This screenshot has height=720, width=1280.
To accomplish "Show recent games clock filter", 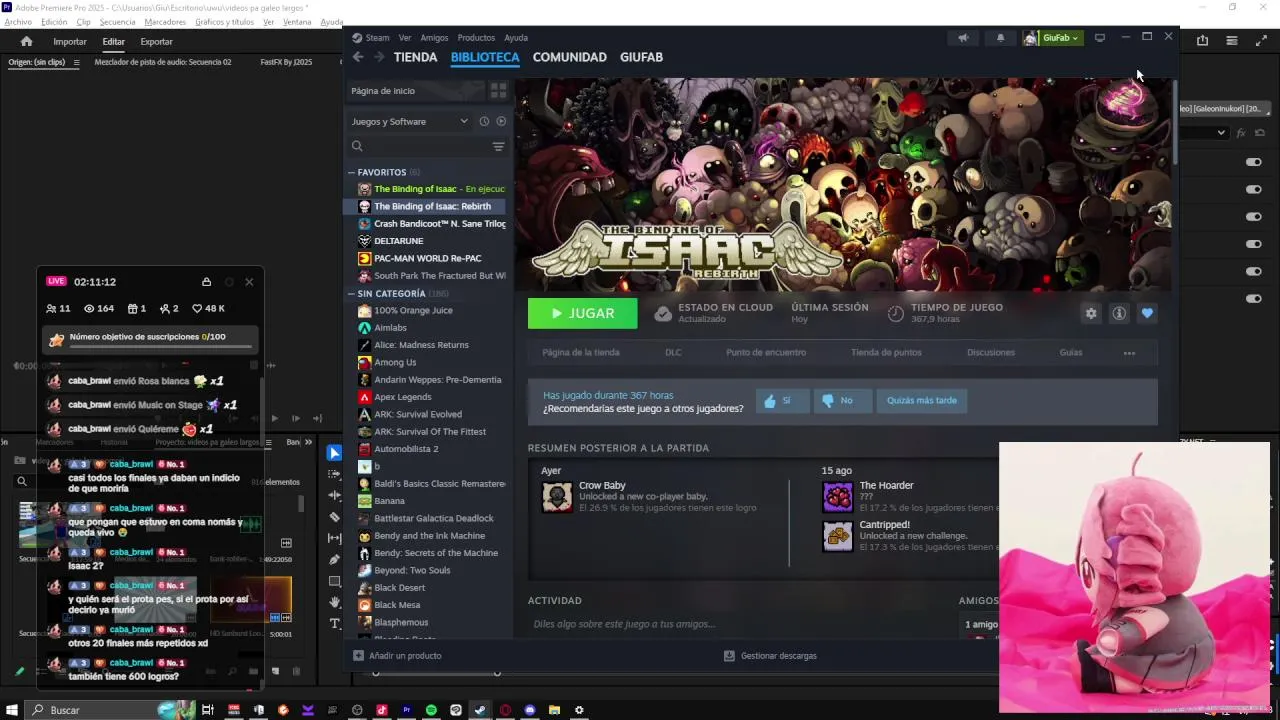I will point(484,121).
